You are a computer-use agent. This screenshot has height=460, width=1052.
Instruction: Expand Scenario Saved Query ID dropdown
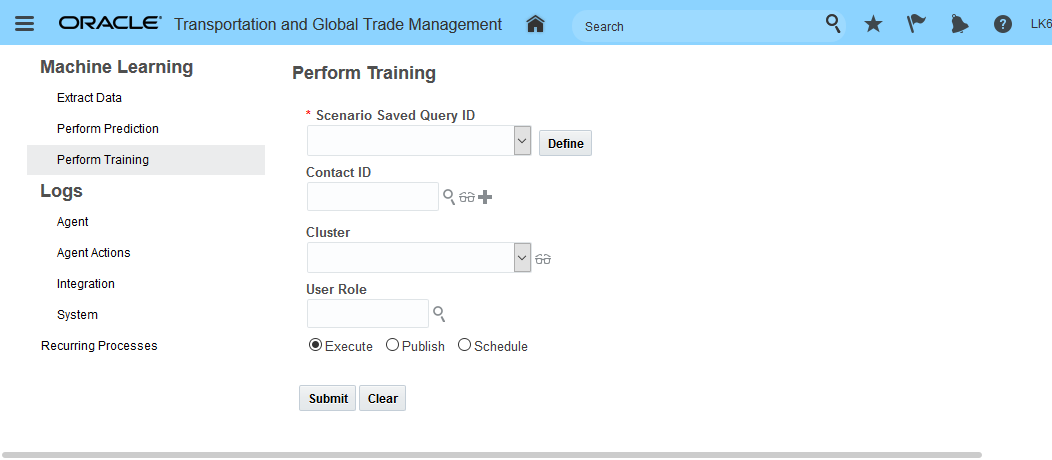[x=522, y=141]
